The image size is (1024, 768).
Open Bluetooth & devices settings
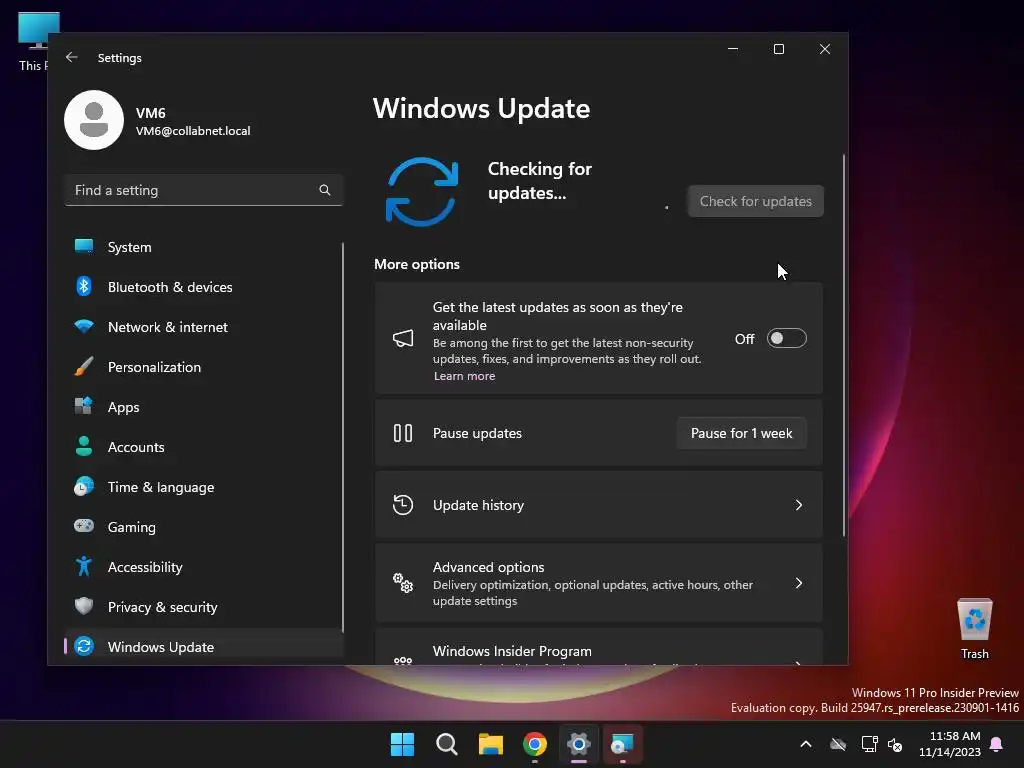point(203,287)
